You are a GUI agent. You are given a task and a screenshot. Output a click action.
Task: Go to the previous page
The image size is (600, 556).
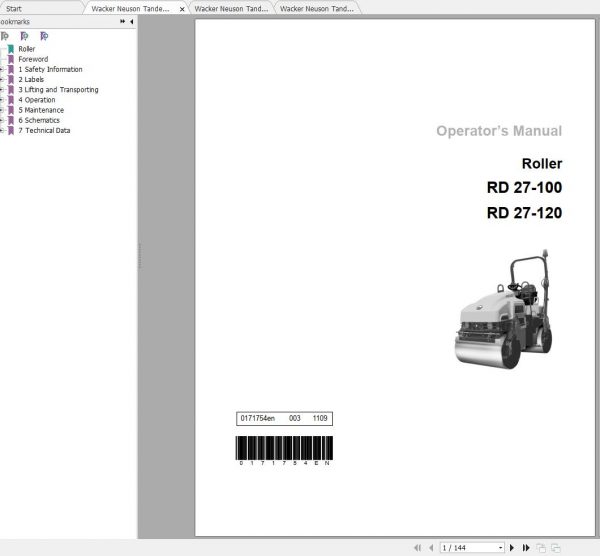431,548
